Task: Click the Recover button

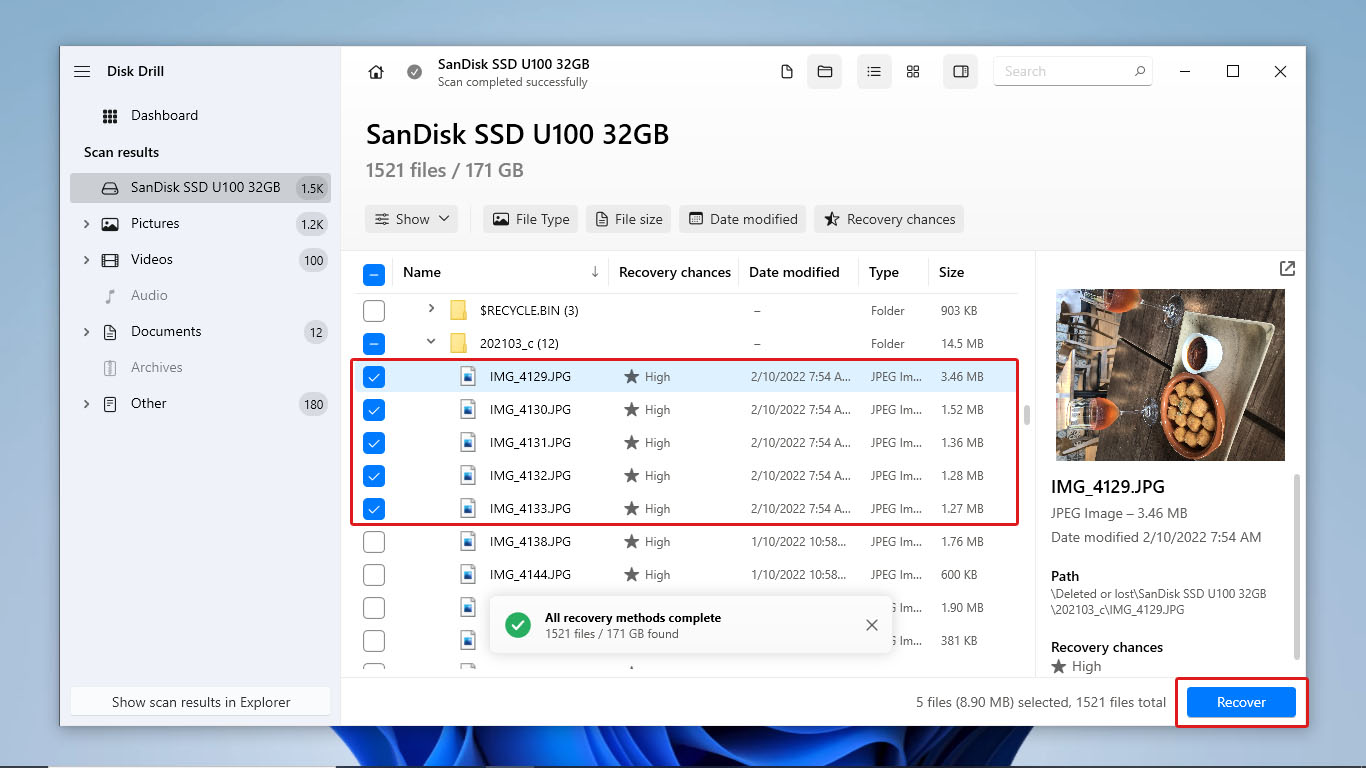Action: pos(1241,702)
